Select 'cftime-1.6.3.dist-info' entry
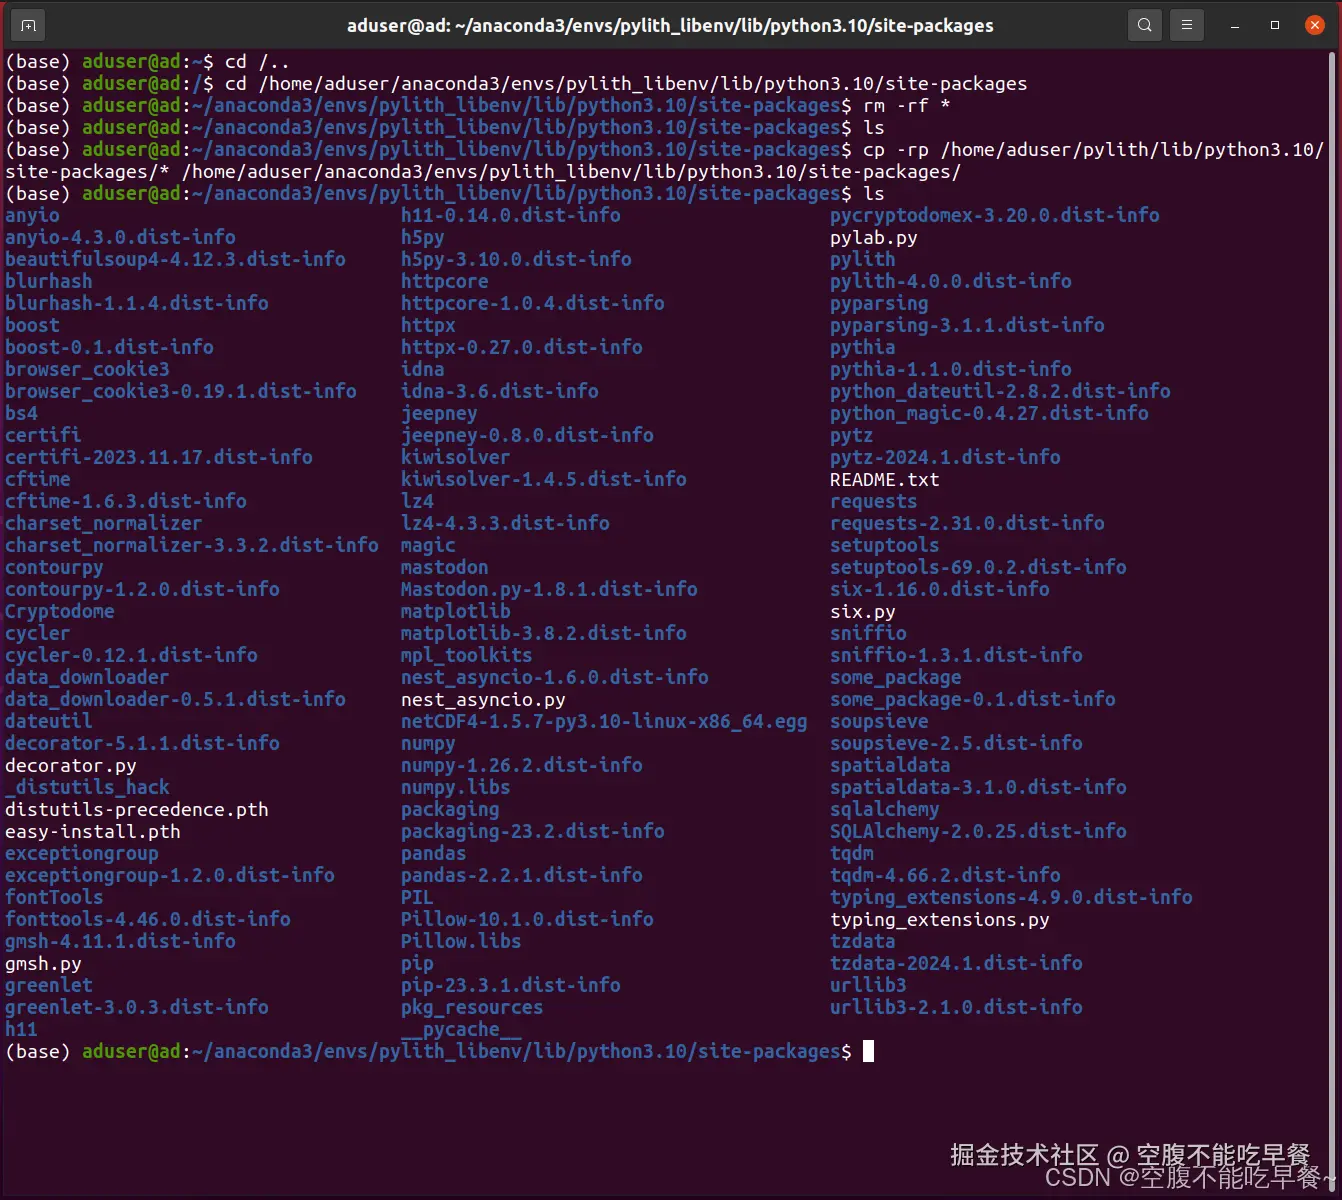1342x1200 pixels. [x=126, y=501]
